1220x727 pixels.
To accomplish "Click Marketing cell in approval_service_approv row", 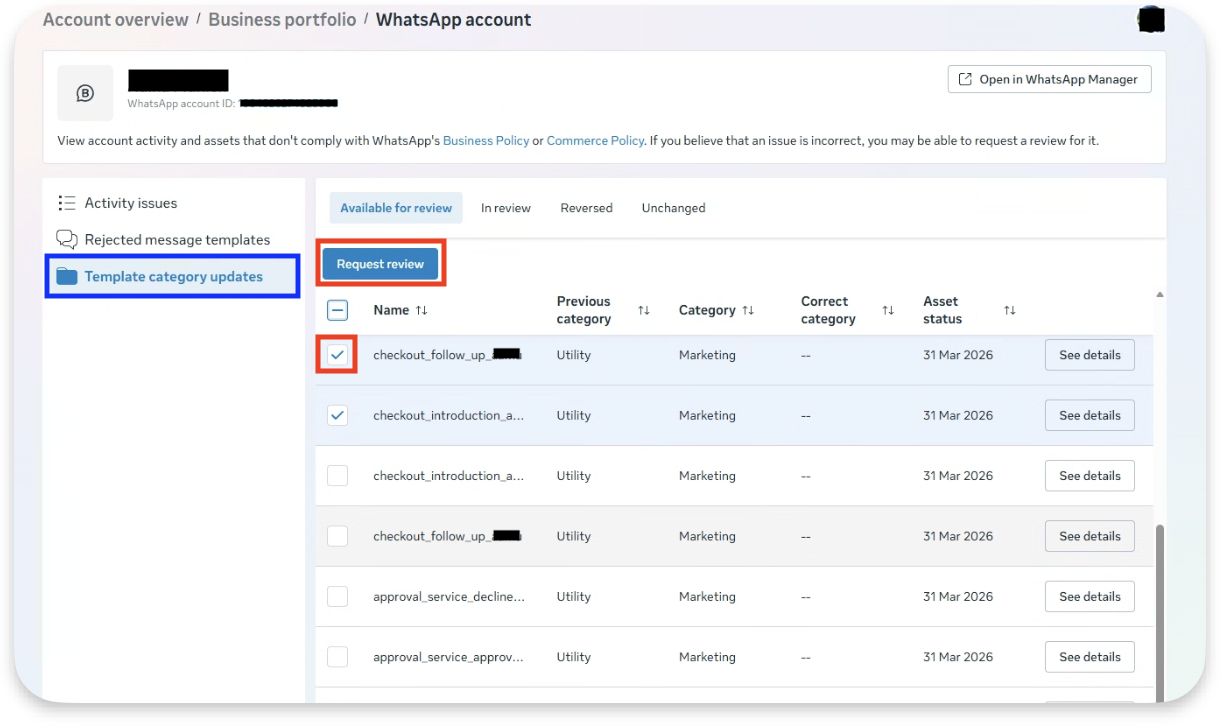I will pos(707,657).
